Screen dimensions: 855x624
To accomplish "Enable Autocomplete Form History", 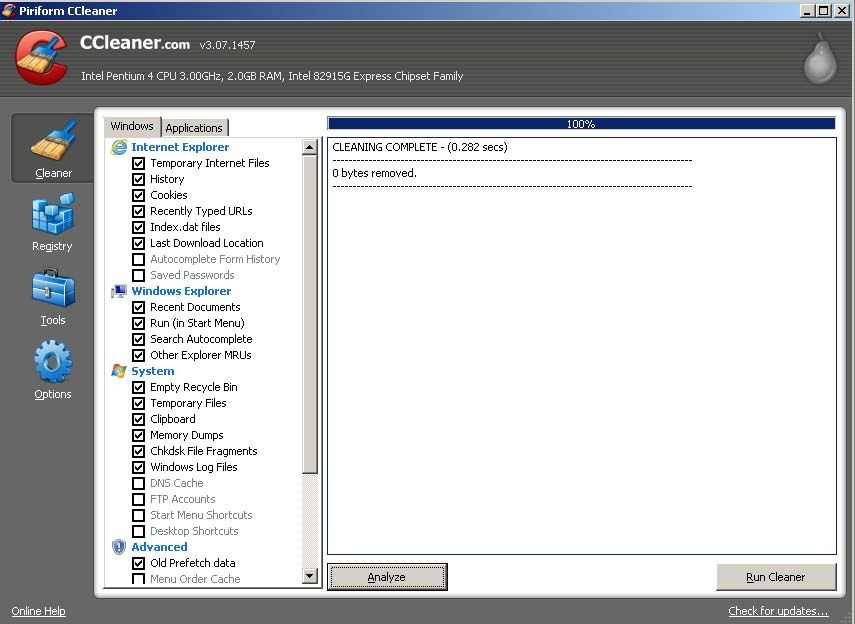I will [139, 259].
